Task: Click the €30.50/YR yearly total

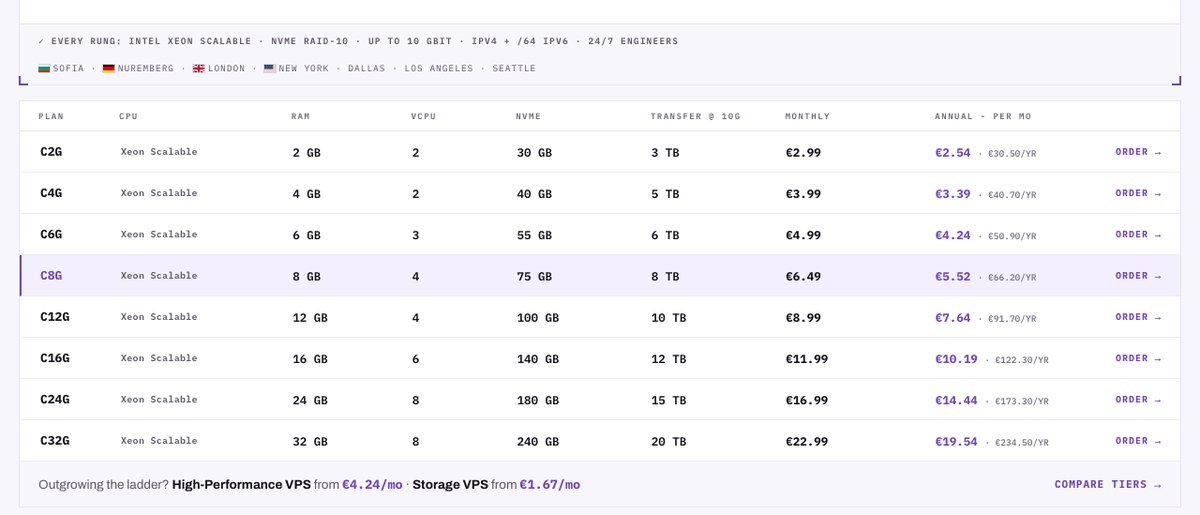Action: [1012, 154]
